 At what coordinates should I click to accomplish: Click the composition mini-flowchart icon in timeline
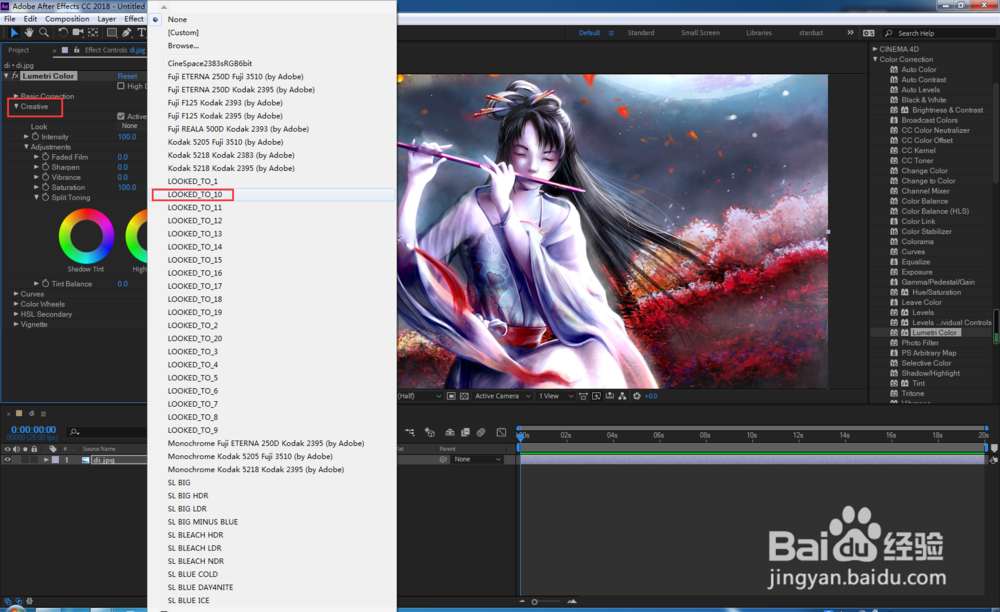(410, 432)
